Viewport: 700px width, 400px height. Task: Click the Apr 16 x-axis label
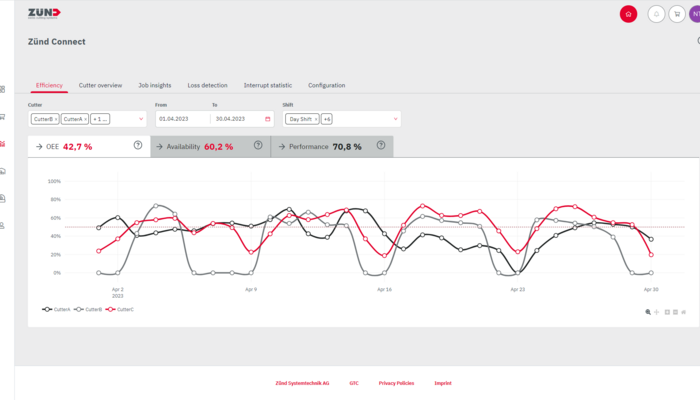(384, 289)
